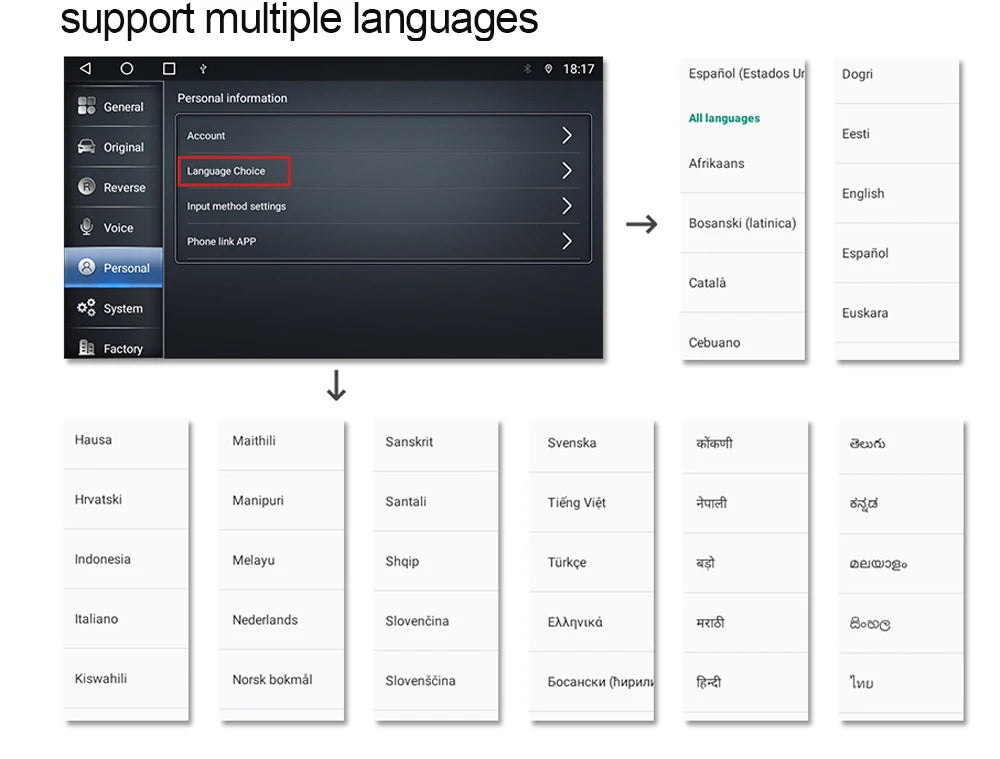This screenshot has width=1000, height=759.
Task: Select Tiếng Việt language
Action: point(591,503)
